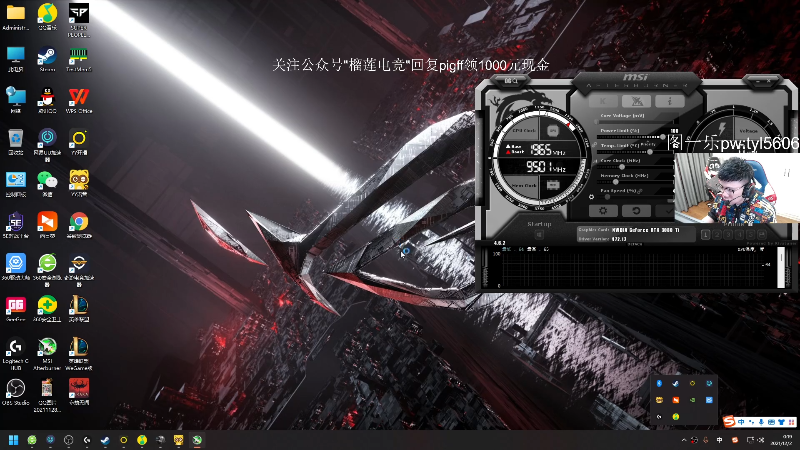Click the OC Scanner button in Afterburner

636,102
